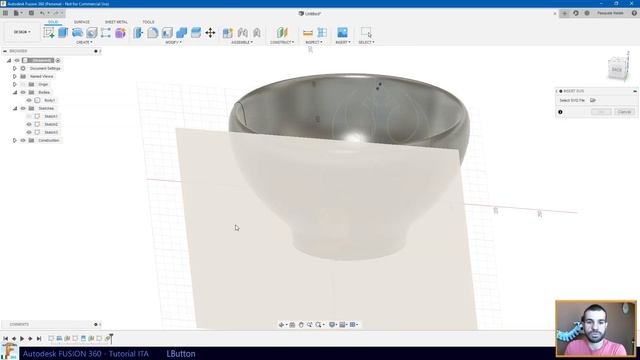Viewport: 640px width, 360px height.
Task: Select the Move/Copy tool
Action: pyautogui.click(x=210, y=33)
